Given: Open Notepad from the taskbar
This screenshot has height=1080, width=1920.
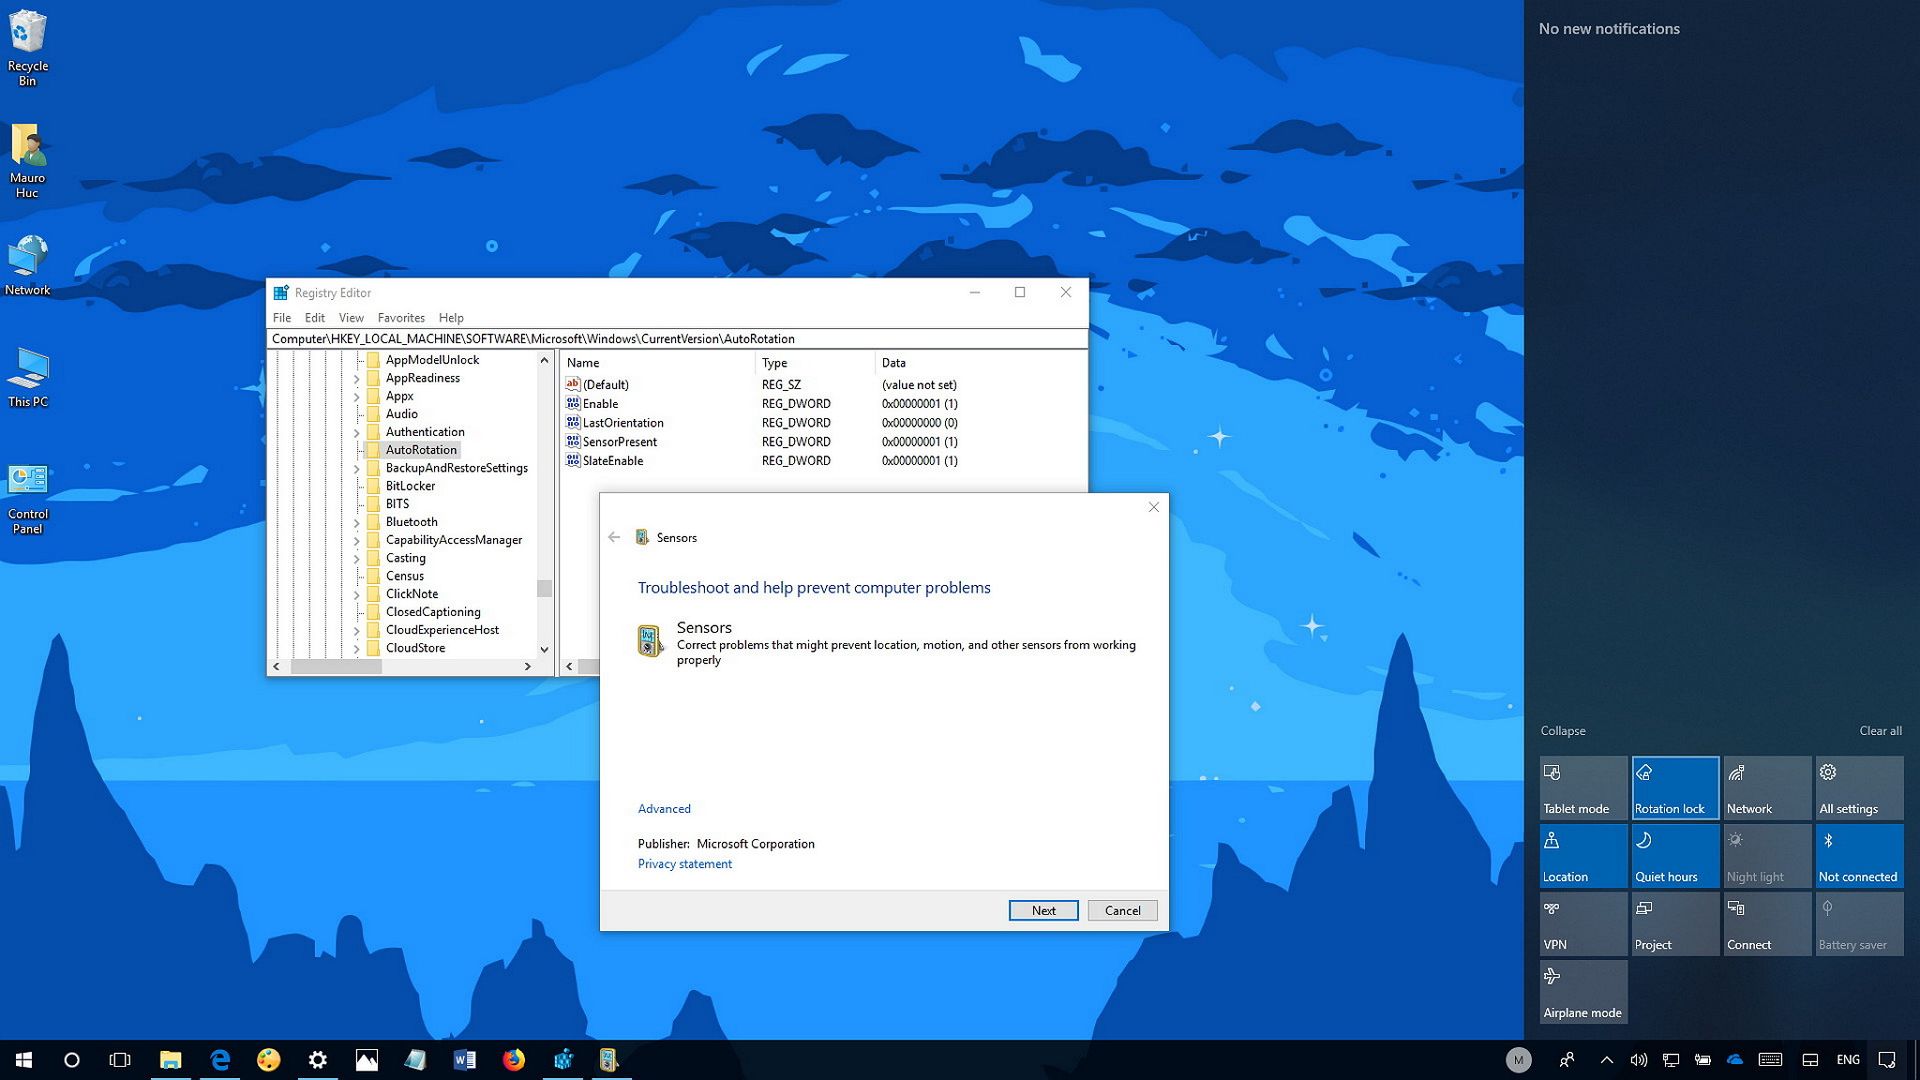Looking at the screenshot, I should click(x=416, y=1059).
